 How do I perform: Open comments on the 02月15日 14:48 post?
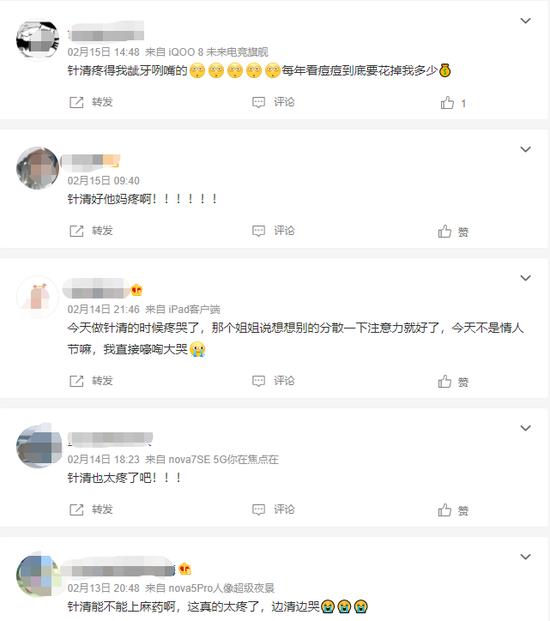tap(273, 102)
